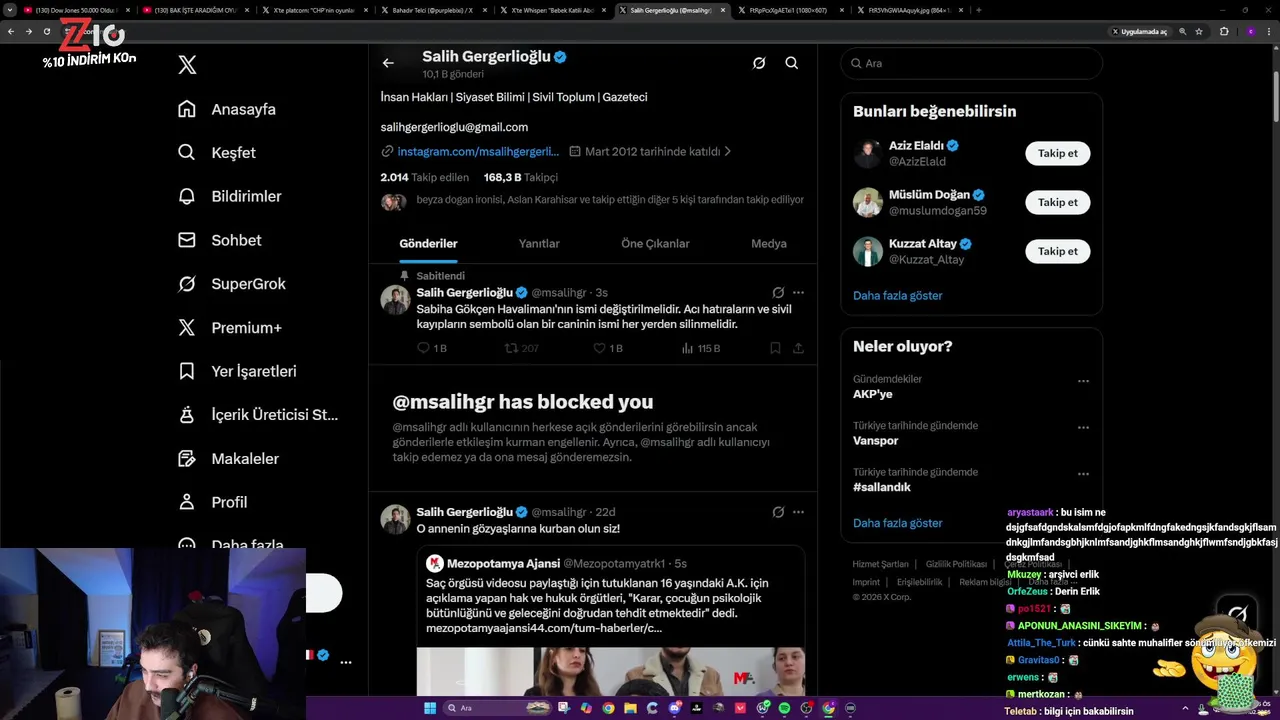Switch to Yanıtlar tab
1280x720 pixels.
[x=539, y=244]
